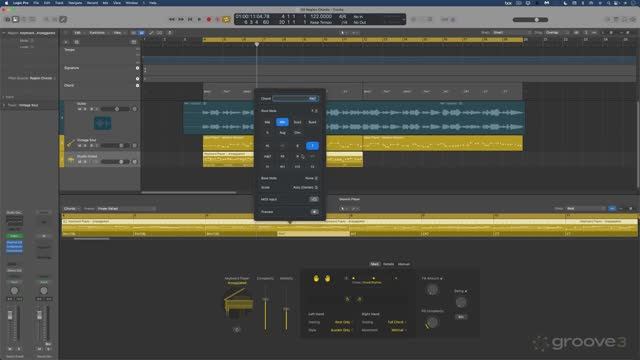Select the Min chord quality button
Image resolution: width=640 pixels, height=360 pixels.
(282, 122)
